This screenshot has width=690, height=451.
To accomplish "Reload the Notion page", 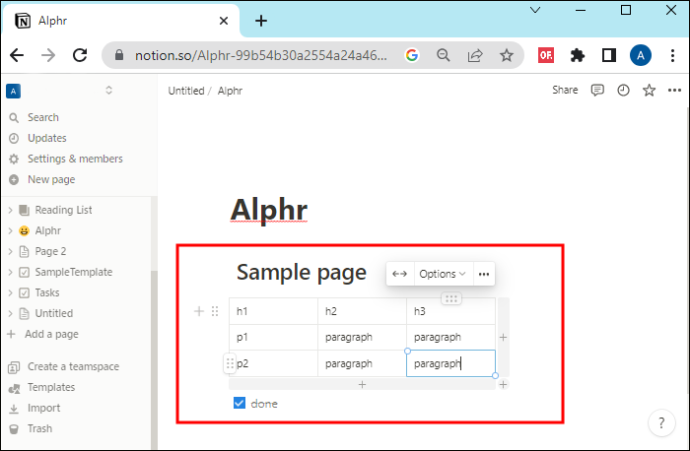I will 80,55.
